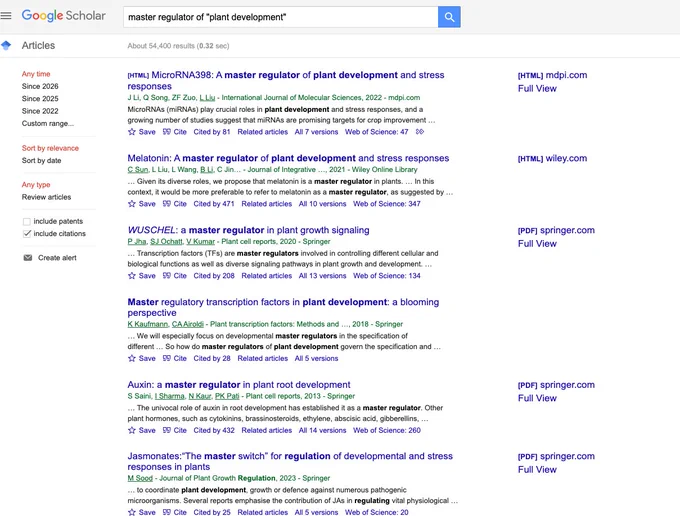Image resolution: width=680 pixels, height=516 pixels.
Task: Select Any time filter
Action: 36,74
